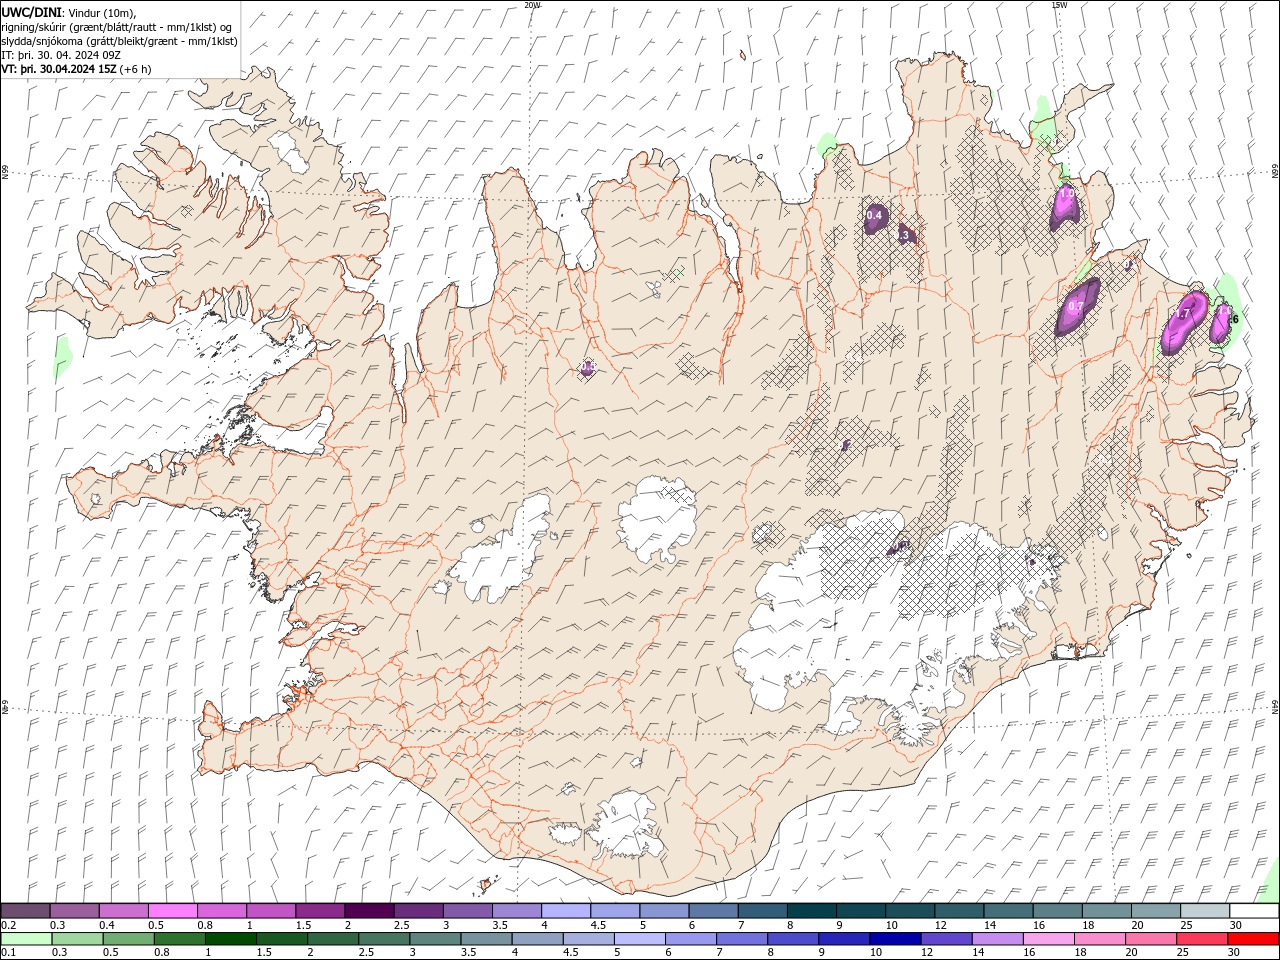Pick the bright magenta 0.5–0.8 swatch in top legend row
Image resolution: width=1280 pixels, height=960 pixels.
point(172,911)
